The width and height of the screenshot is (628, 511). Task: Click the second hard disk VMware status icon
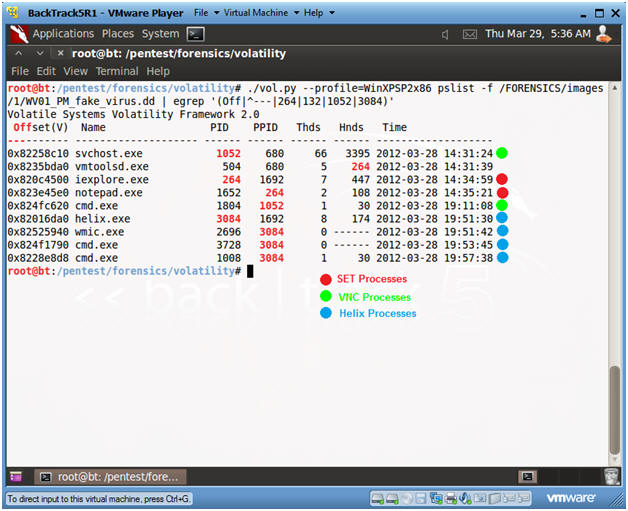click(x=392, y=499)
